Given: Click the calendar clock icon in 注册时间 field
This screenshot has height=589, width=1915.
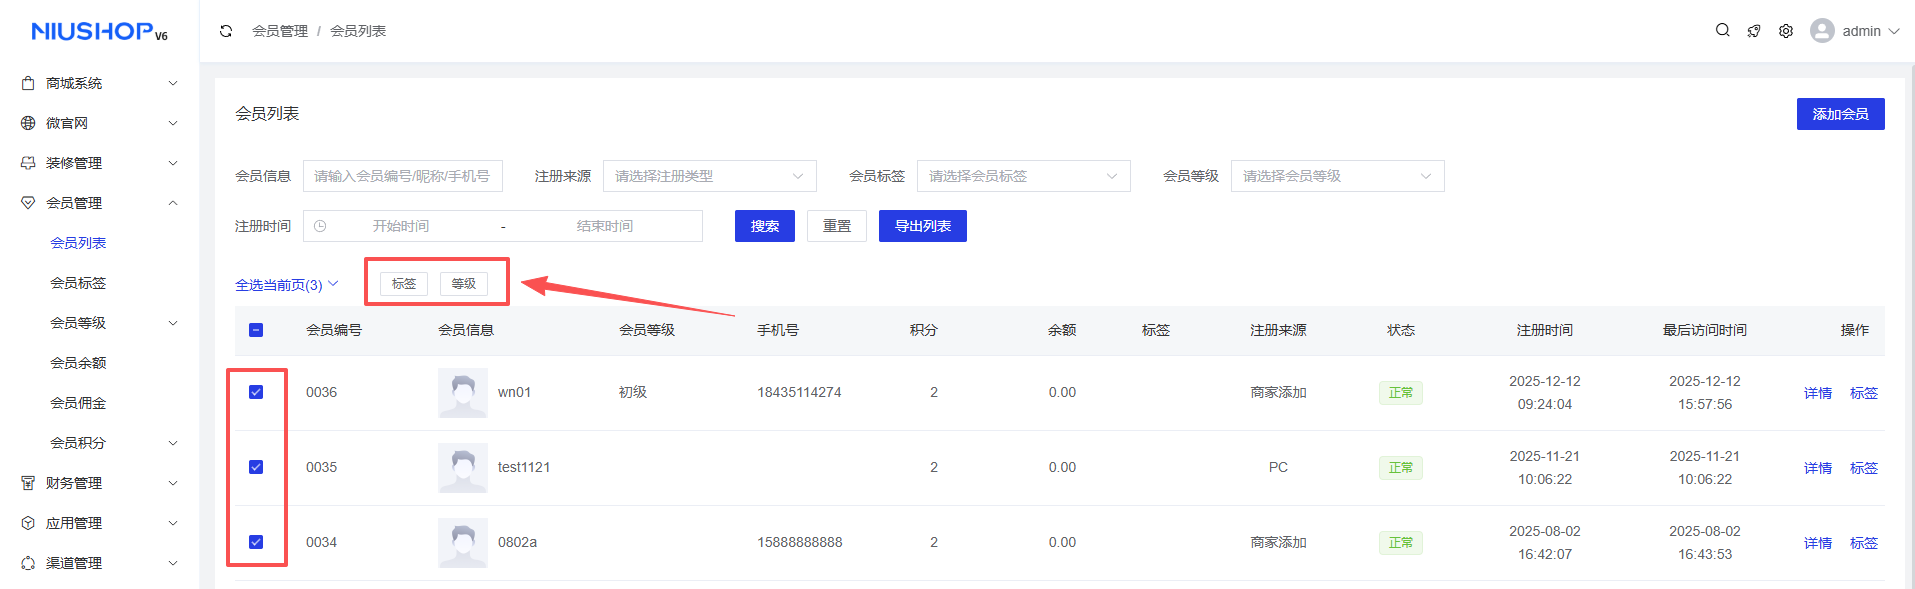Looking at the screenshot, I should 320,226.
